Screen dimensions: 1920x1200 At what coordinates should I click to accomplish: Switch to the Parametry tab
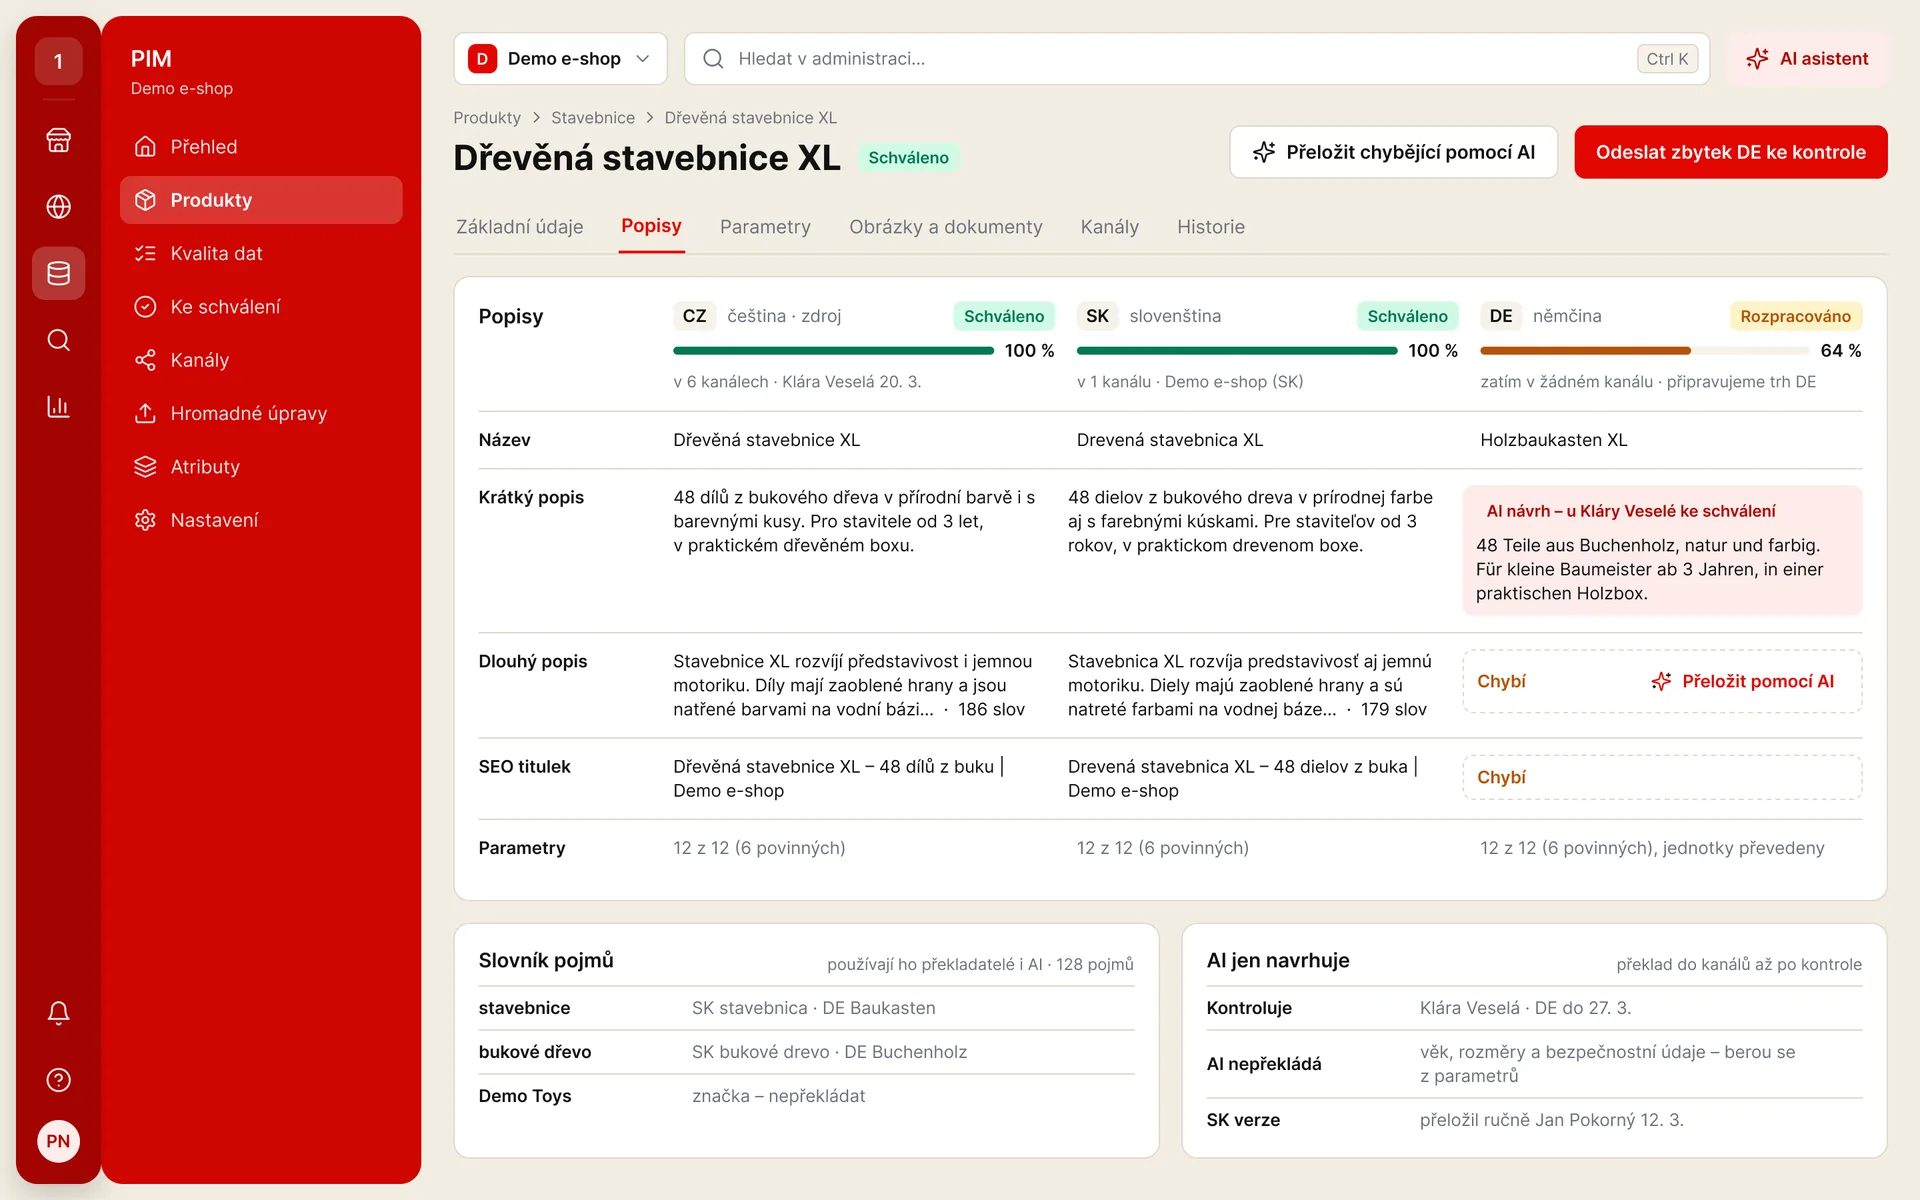coord(765,227)
